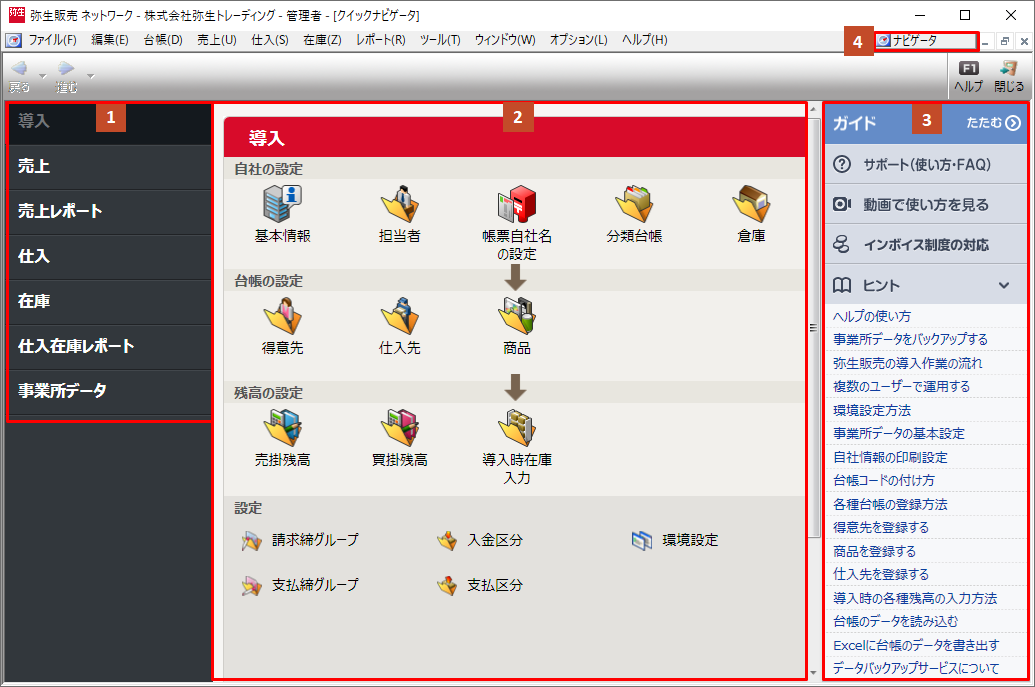Open hint 事業所データをバックアップする

910,339
